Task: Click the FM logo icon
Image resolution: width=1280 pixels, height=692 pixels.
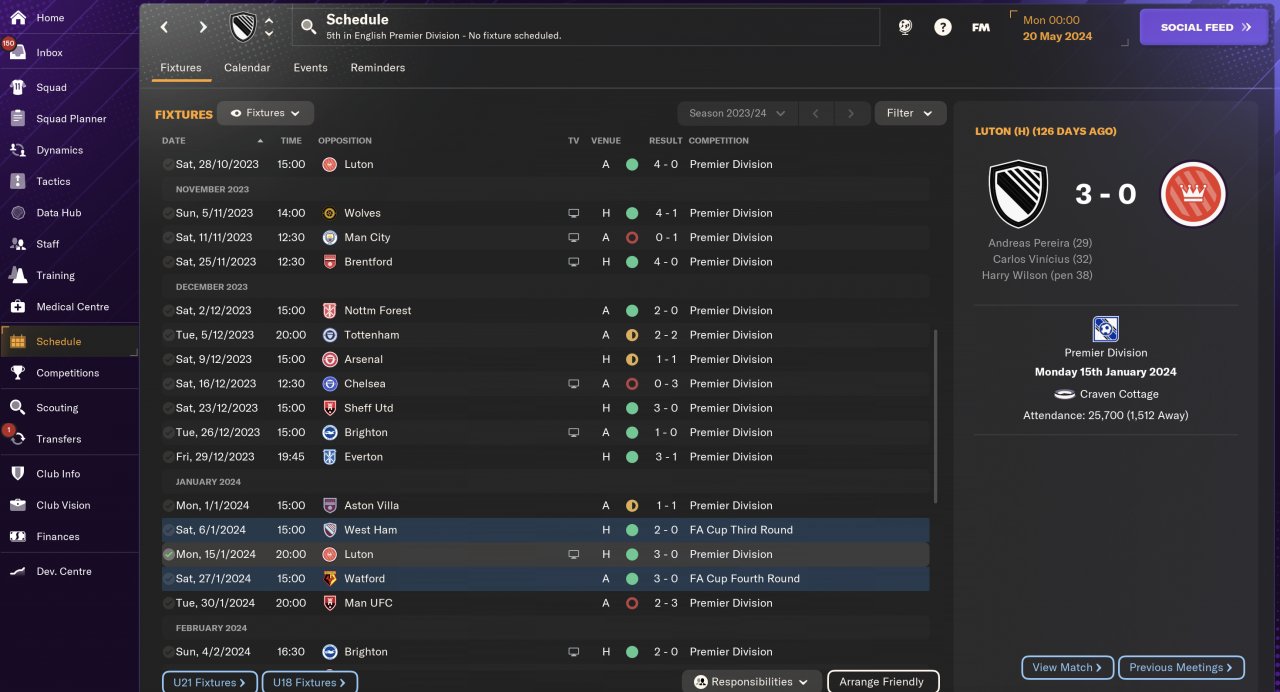Action: pyautogui.click(x=980, y=27)
